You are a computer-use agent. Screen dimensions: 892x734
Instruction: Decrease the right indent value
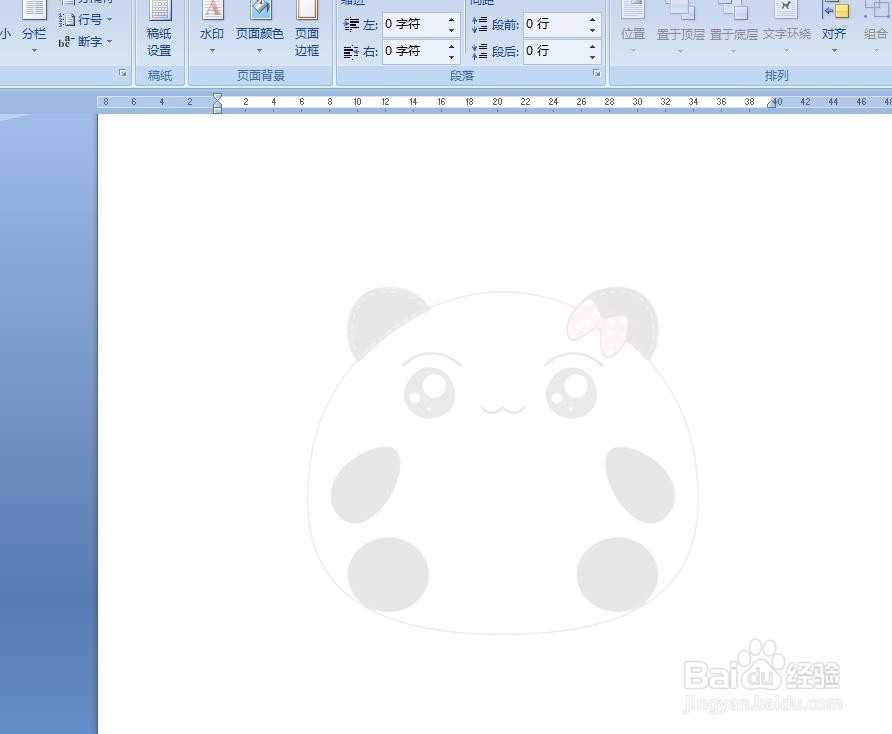tap(452, 57)
